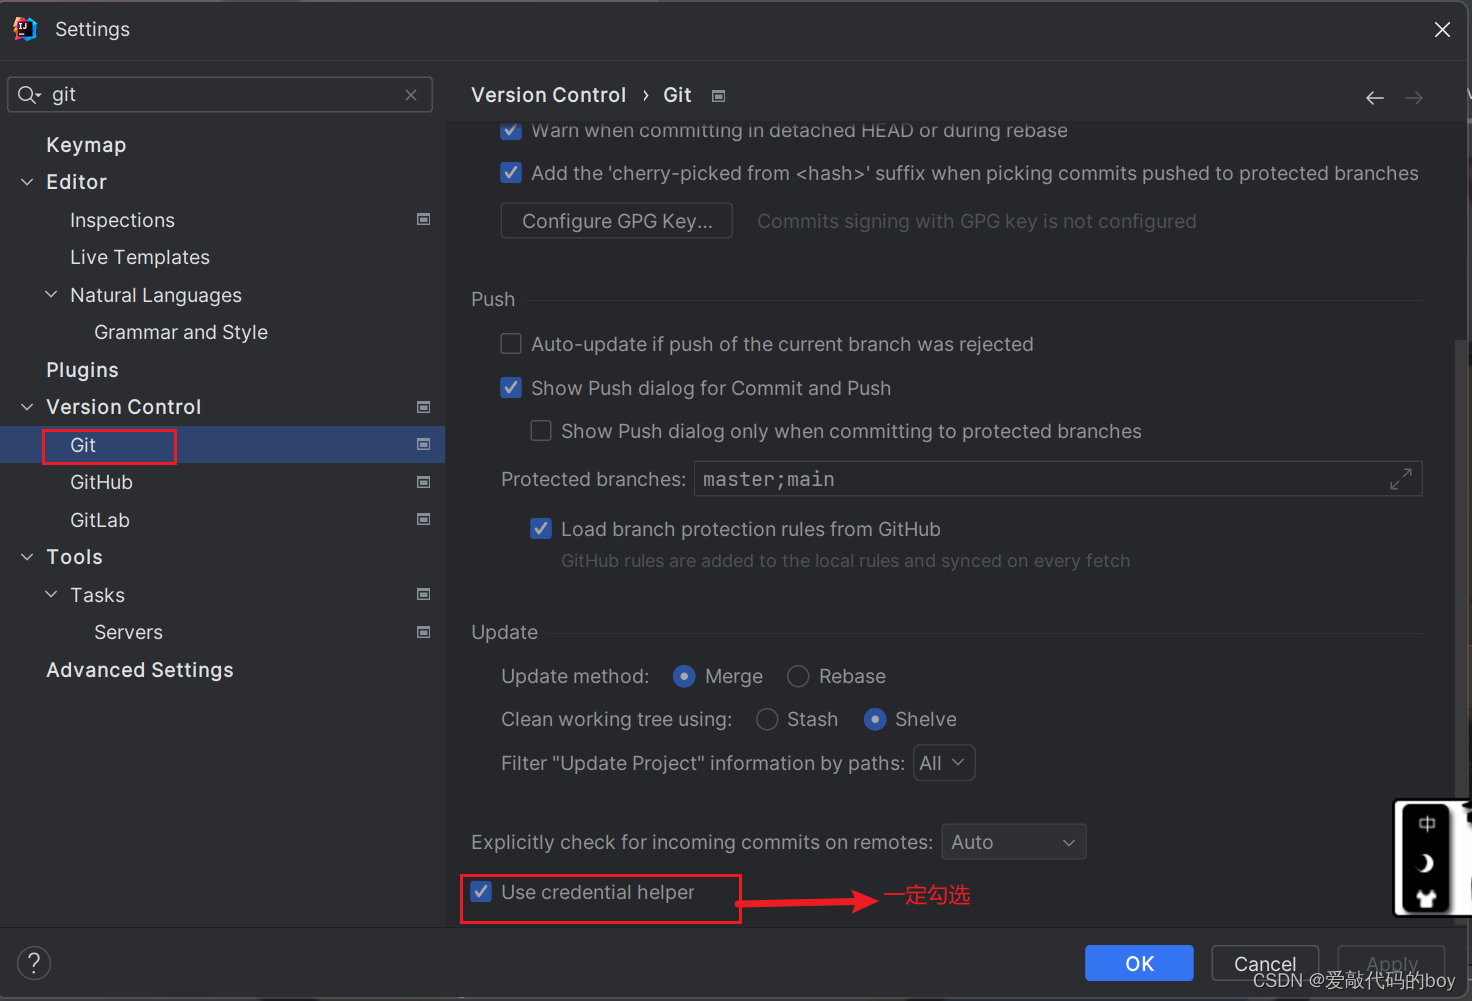
Task: Toggle cherry-picked suffix checkbox
Action: [511, 173]
